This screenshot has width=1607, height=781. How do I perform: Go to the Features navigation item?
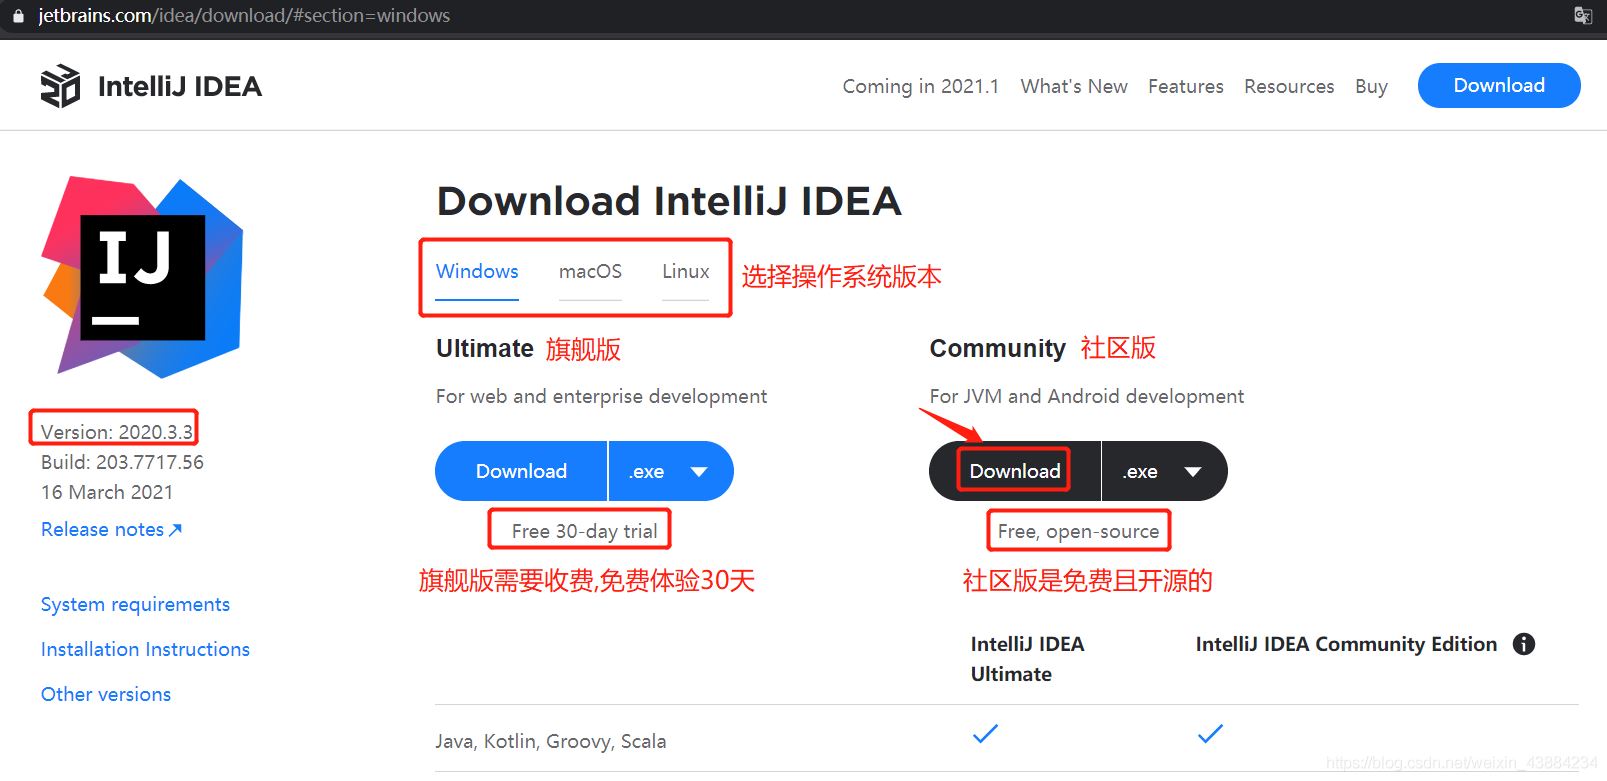point(1185,87)
